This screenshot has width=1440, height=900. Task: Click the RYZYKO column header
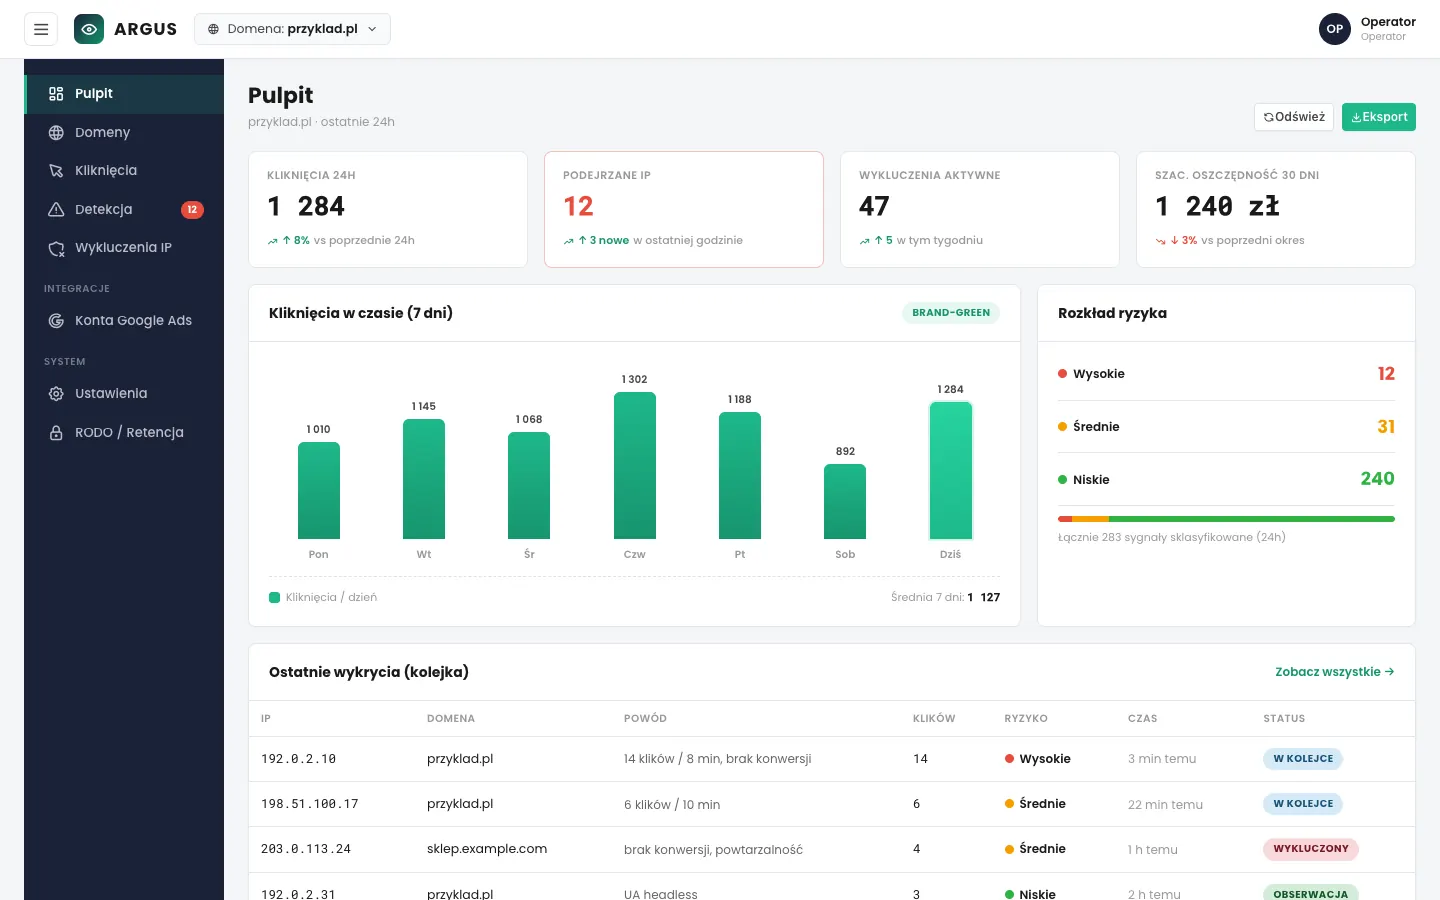click(x=1026, y=719)
